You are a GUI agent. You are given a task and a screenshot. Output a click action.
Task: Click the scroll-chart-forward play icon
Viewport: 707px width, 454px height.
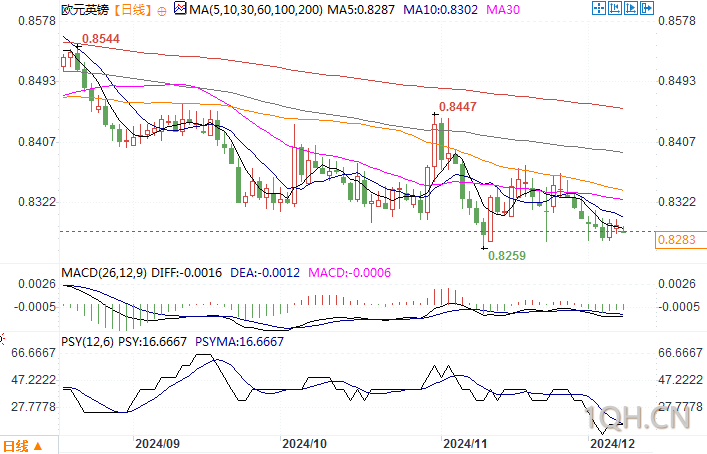[631, 8]
